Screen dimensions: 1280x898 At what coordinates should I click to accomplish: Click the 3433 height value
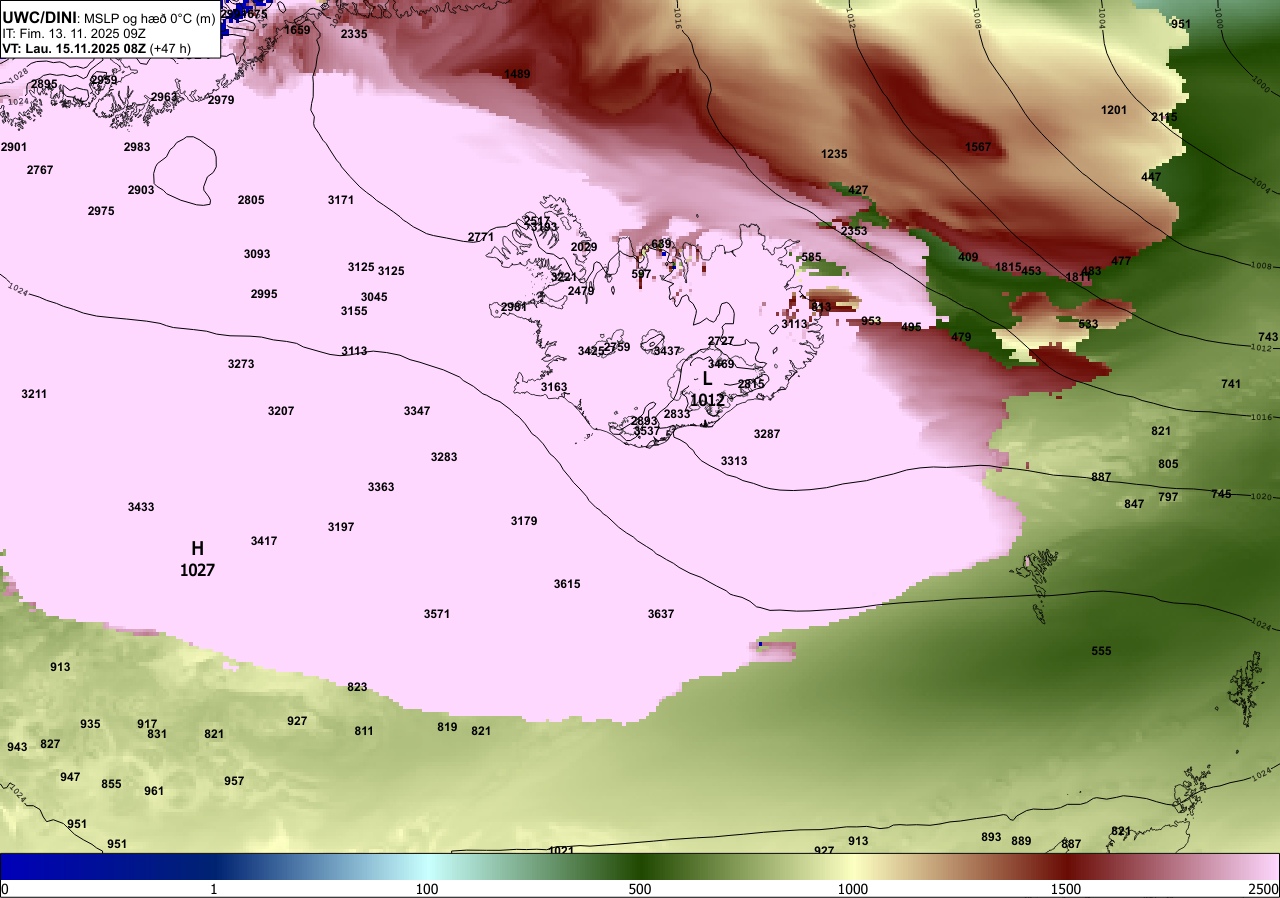tap(141, 507)
